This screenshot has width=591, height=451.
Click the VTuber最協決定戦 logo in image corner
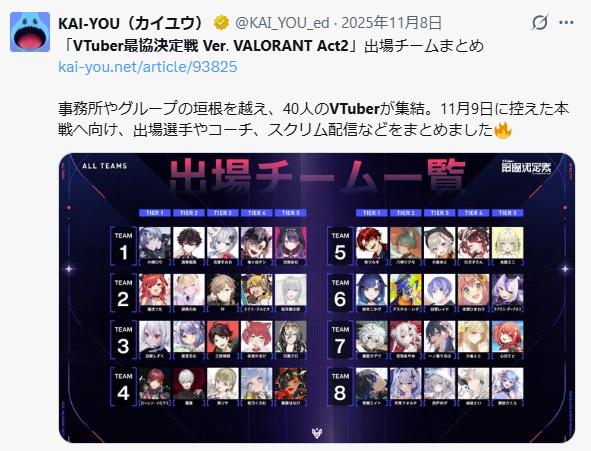pyautogui.click(x=526, y=167)
